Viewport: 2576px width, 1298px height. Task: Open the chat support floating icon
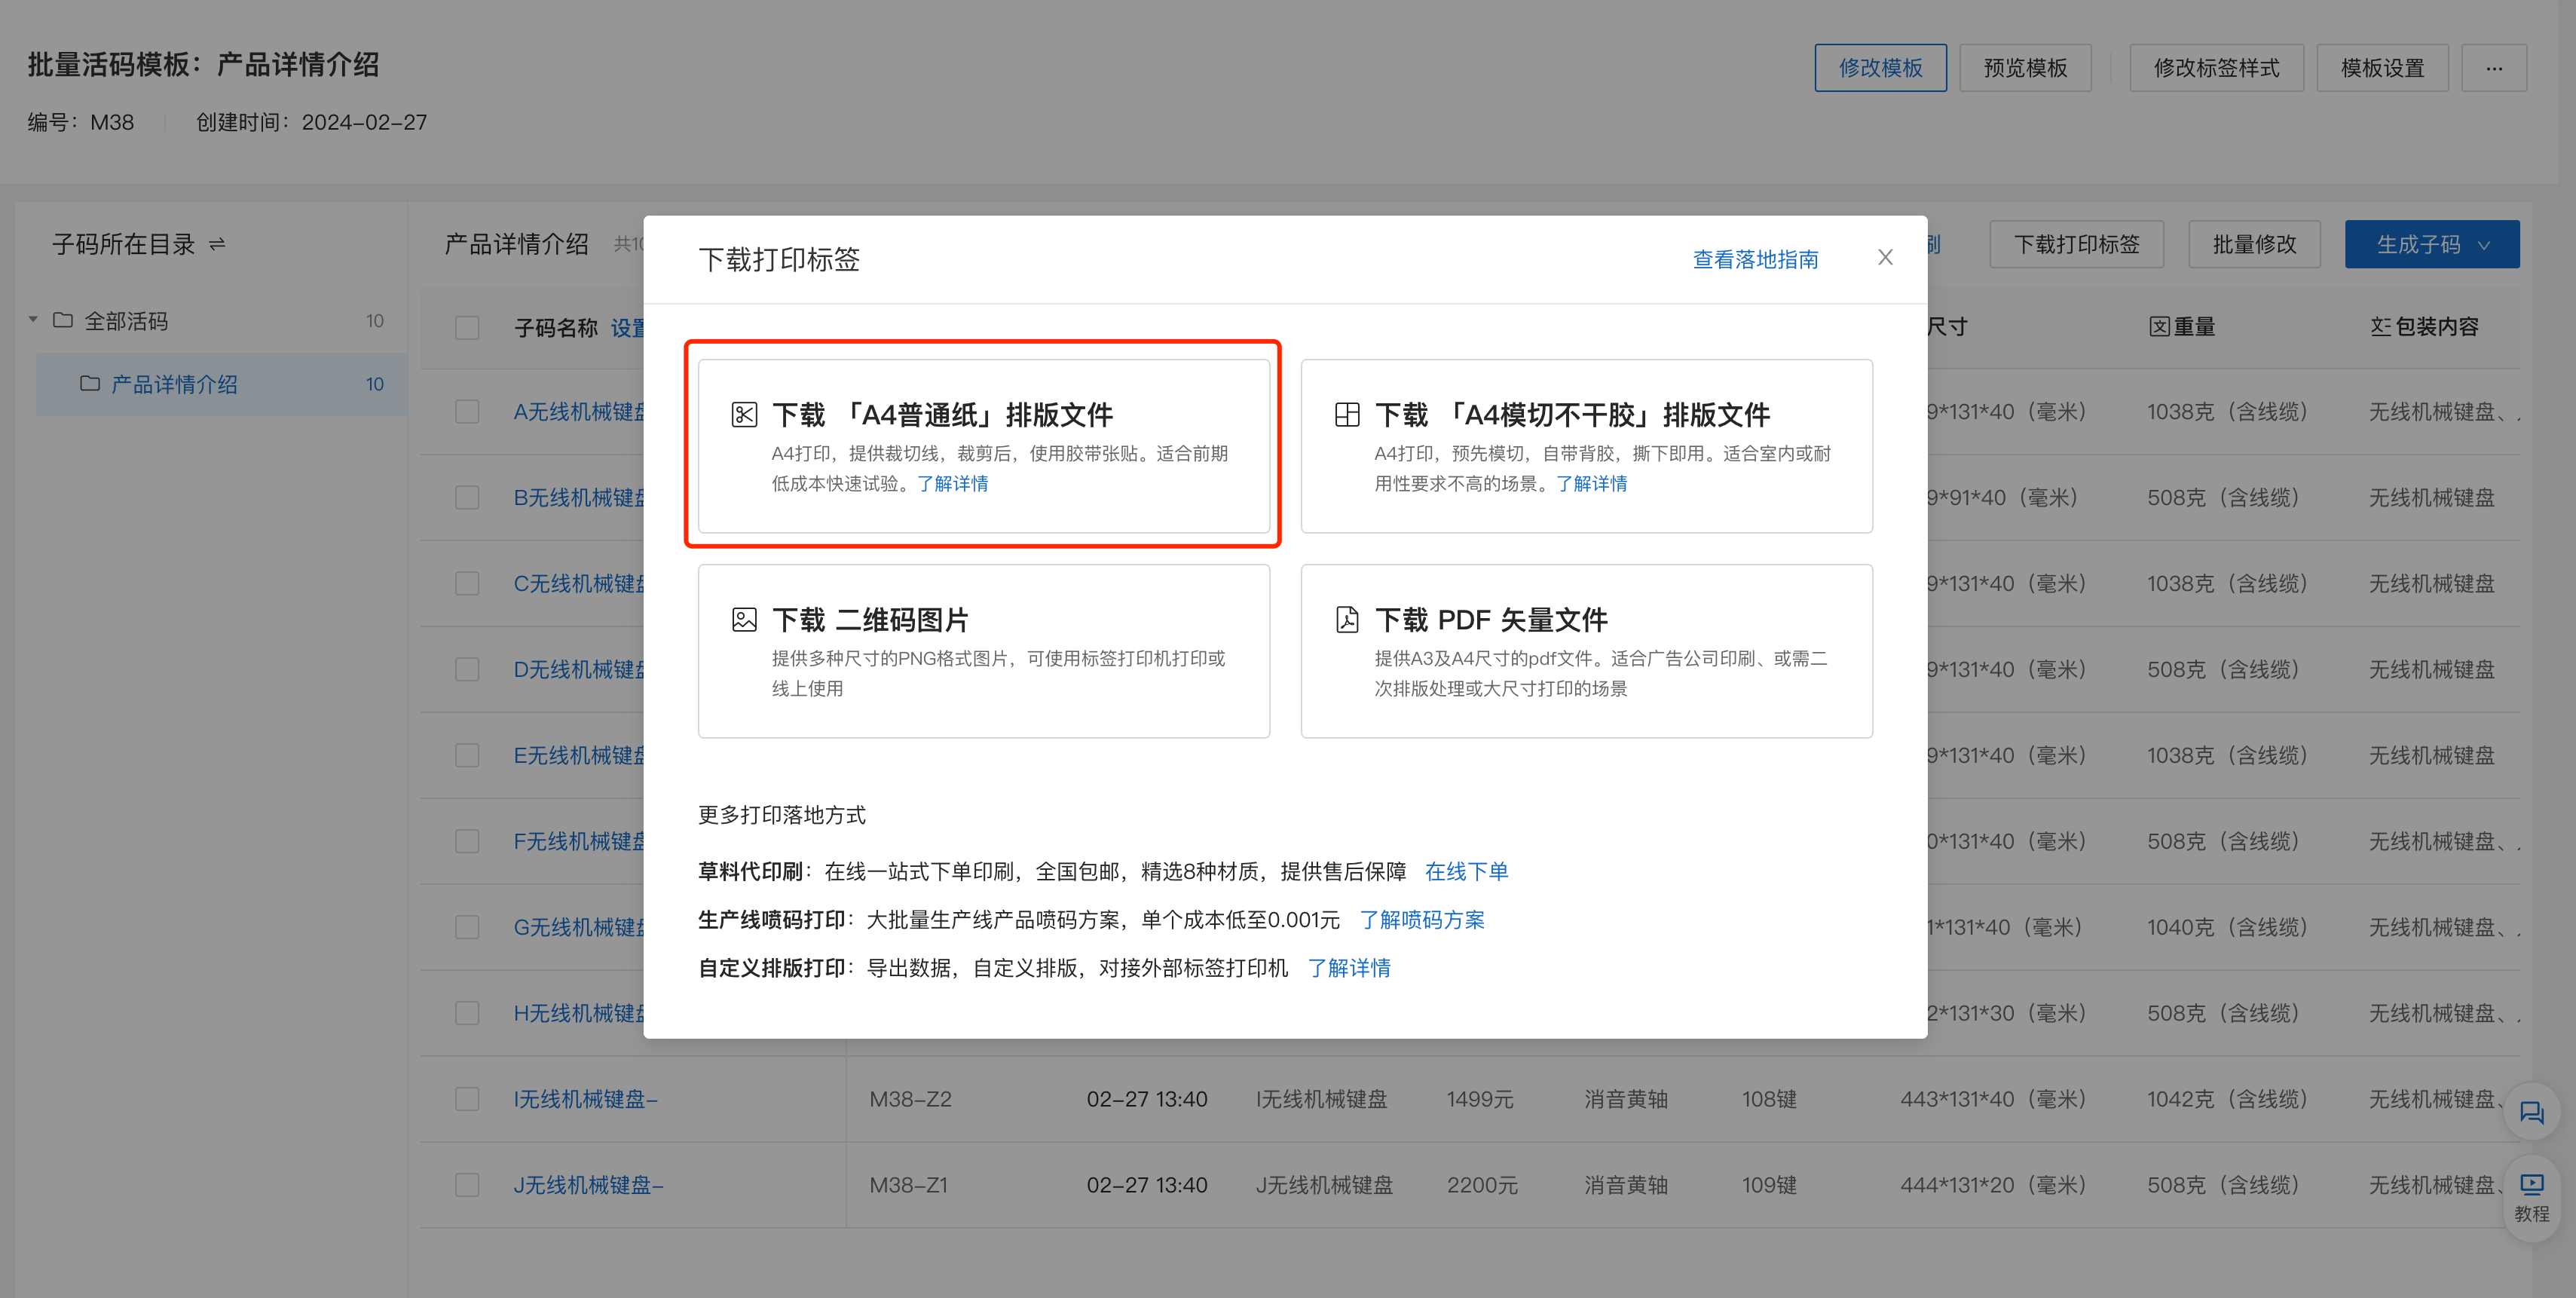pyautogui.click(x=2531, y=1112)
